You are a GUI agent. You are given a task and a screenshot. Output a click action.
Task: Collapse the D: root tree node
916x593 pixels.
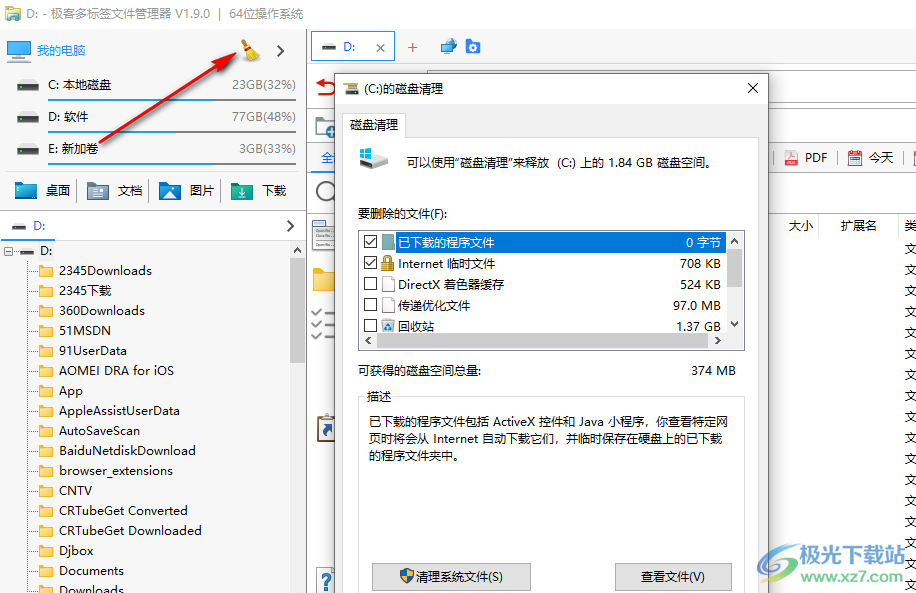click(9, 251)
